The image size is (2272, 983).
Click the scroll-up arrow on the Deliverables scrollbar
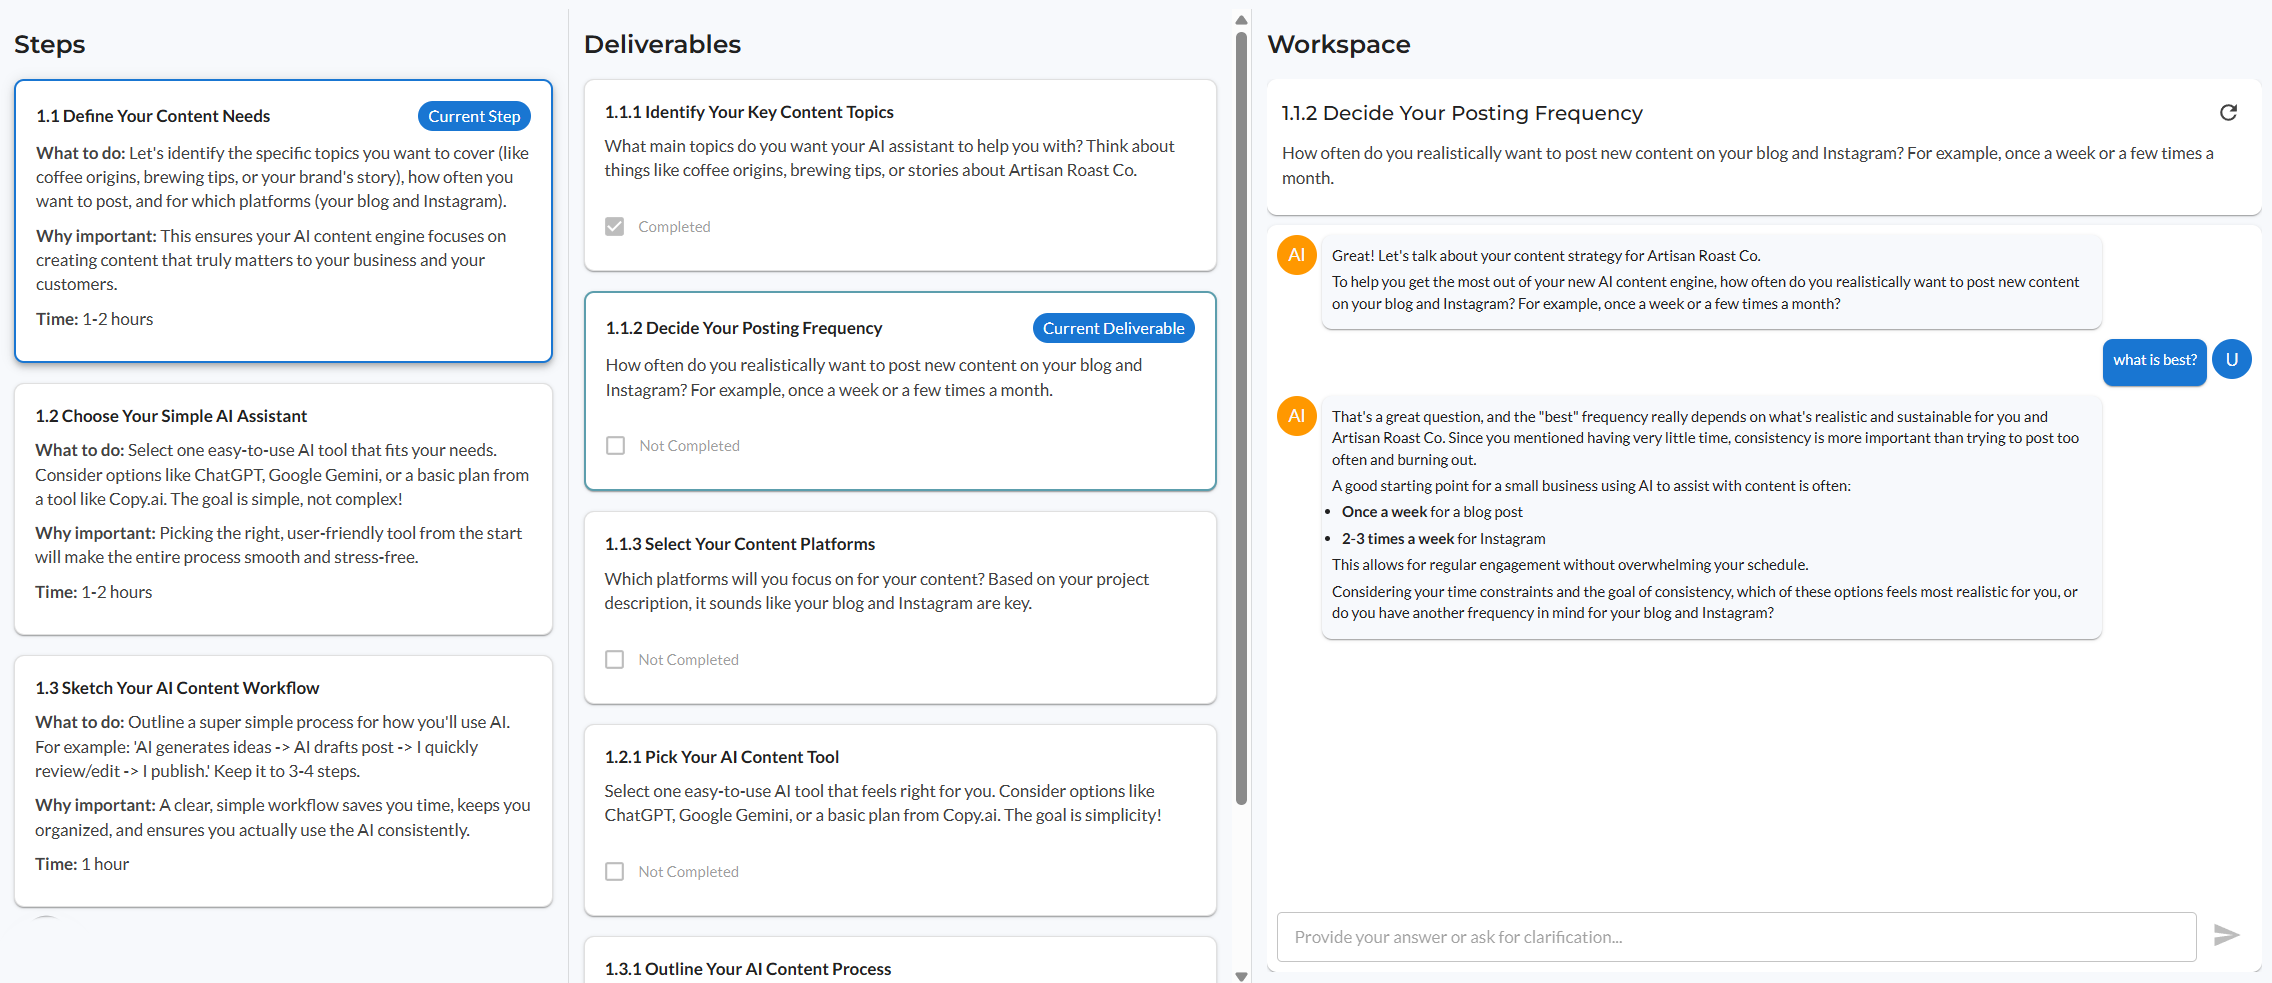point(1240,19)
